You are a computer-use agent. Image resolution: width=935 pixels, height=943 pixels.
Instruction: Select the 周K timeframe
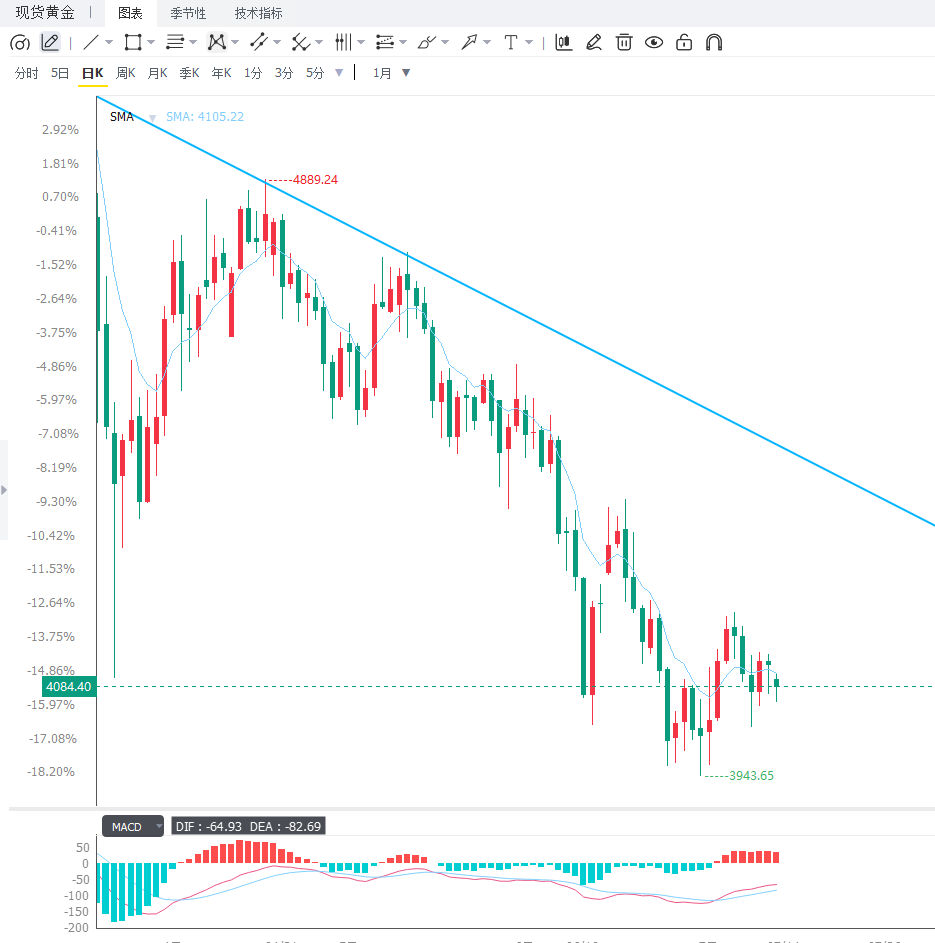tap(126, 73)
